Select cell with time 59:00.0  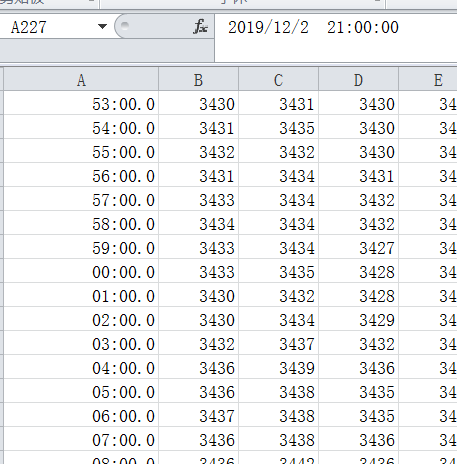pos(81,247)
